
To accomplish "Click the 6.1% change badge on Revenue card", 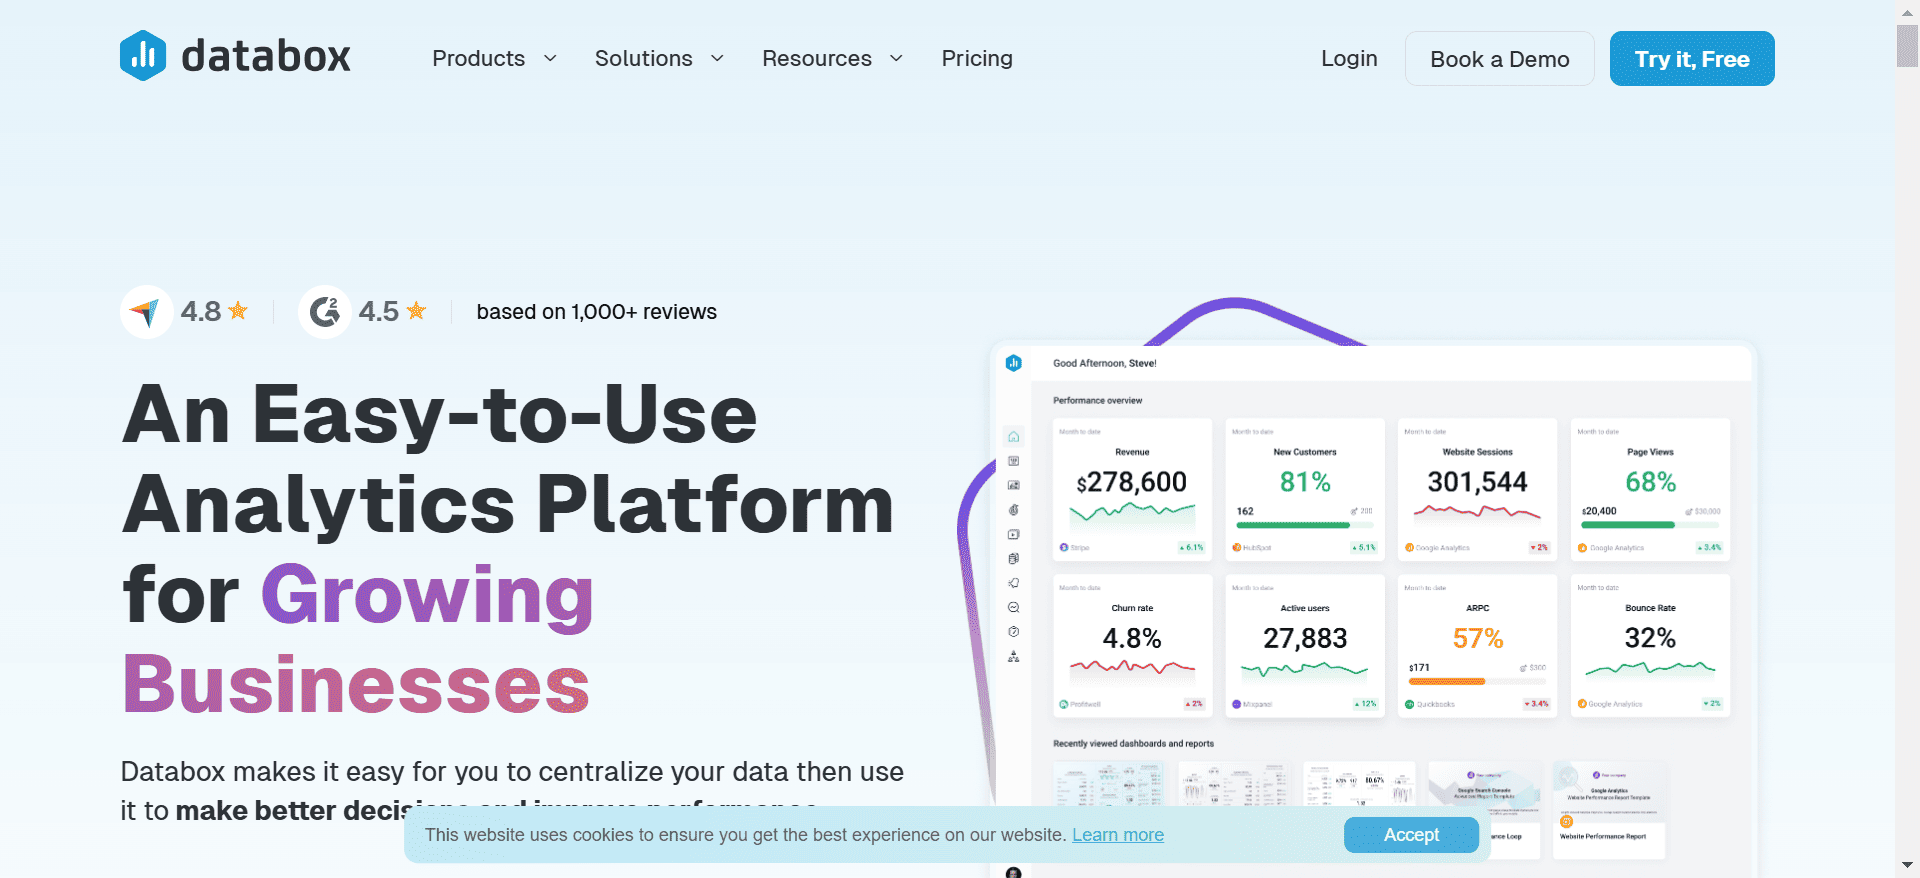I will point(1192,547).
